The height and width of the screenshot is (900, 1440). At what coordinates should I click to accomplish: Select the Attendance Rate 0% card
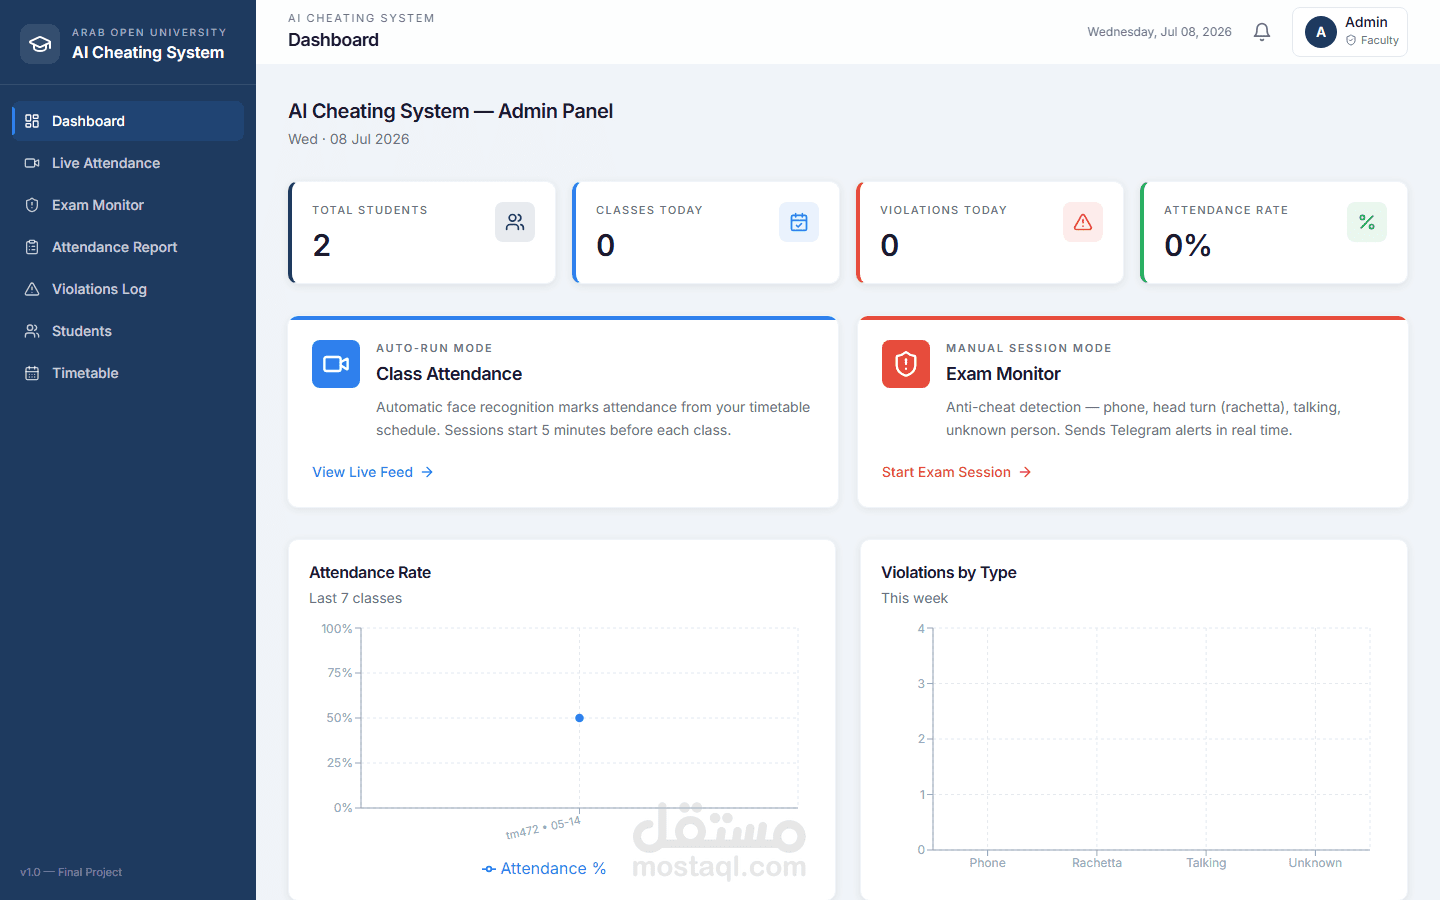click(x=1274, y=232)
